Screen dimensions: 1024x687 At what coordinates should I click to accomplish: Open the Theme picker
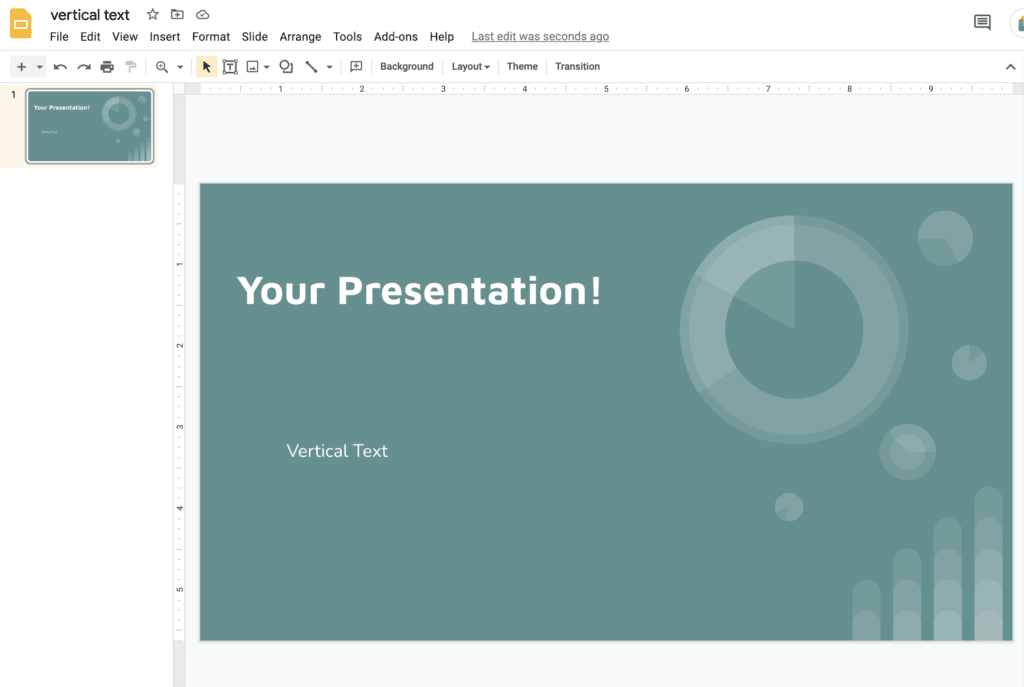tap(522, 66)
